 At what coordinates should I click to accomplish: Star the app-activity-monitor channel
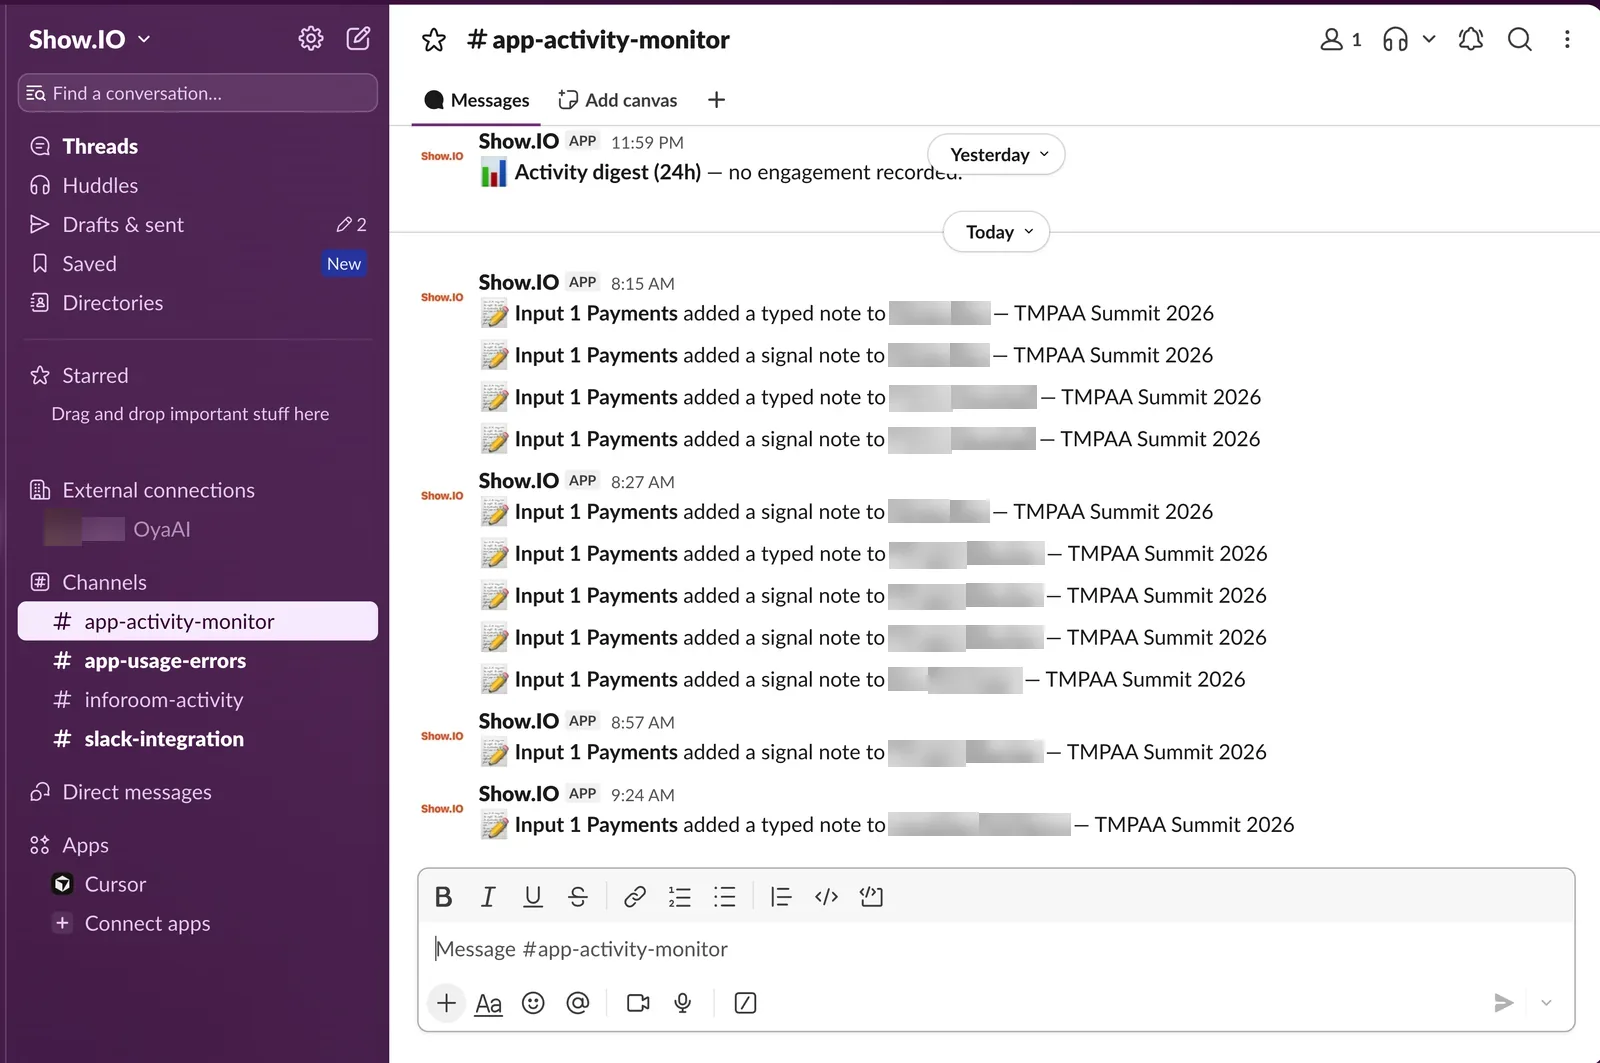pyautogui.click(x=434, y=40)
